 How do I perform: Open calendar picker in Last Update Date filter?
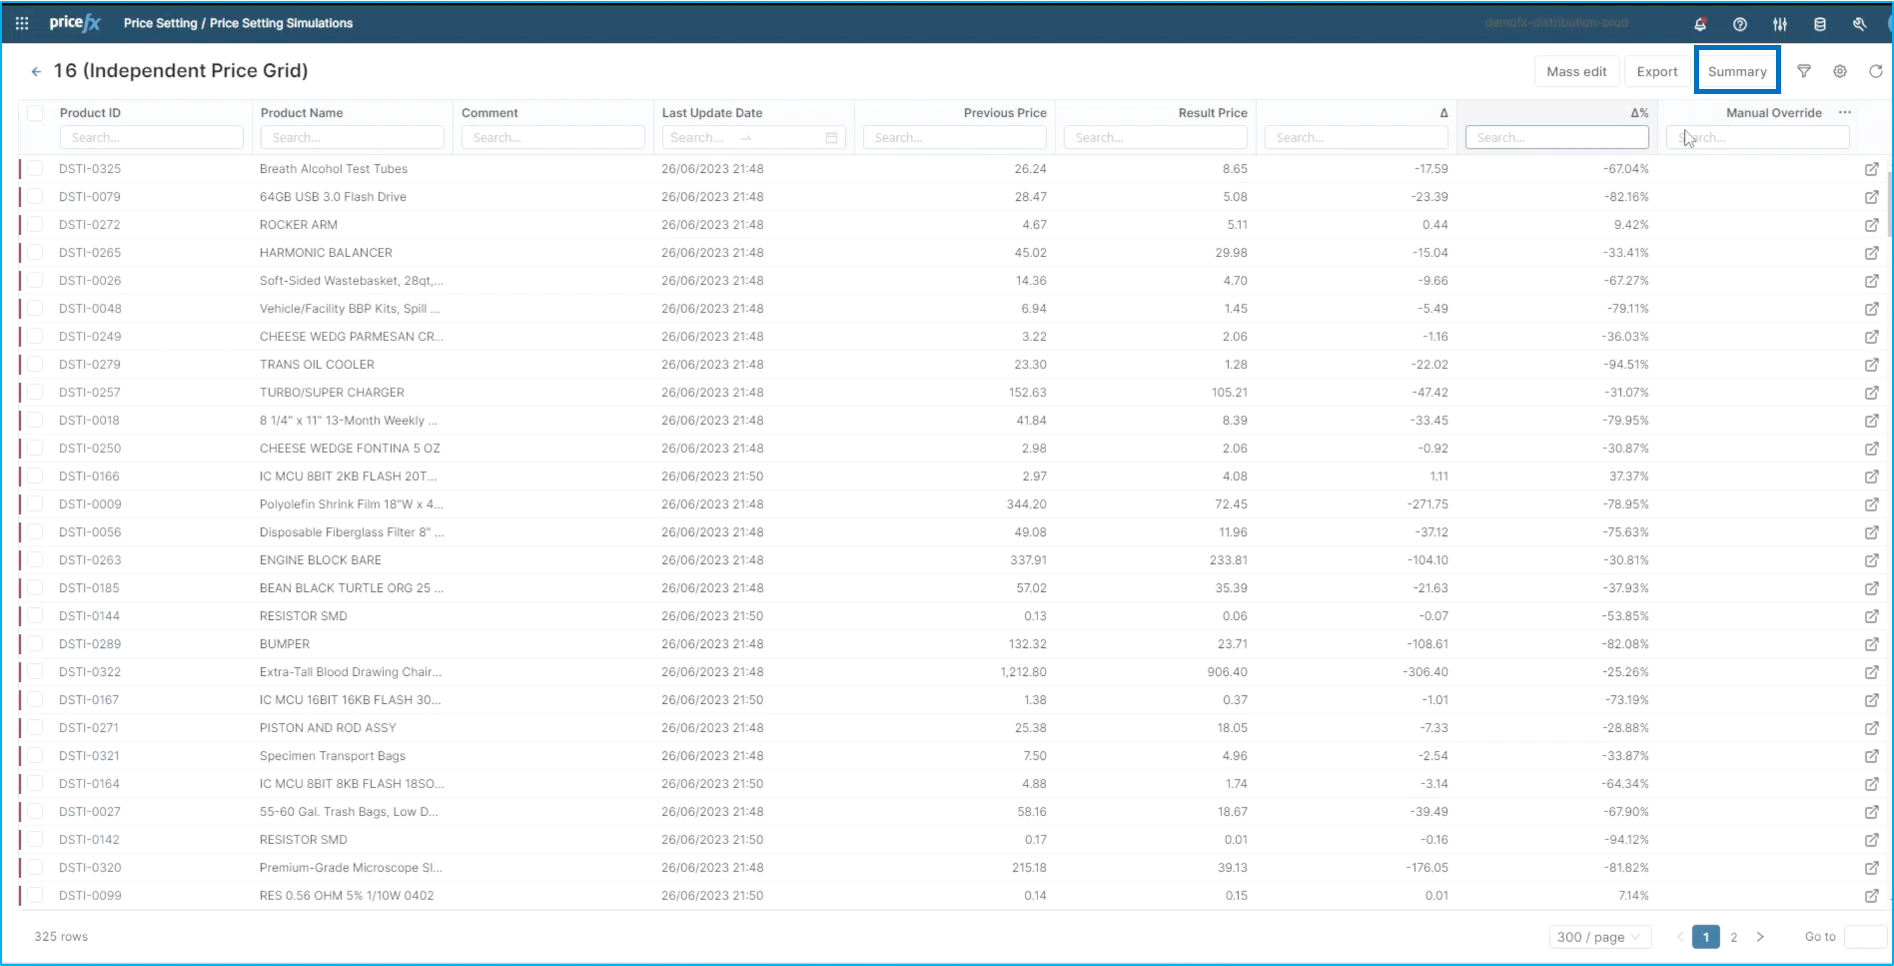pyautogui.click(x=831, y=138)
